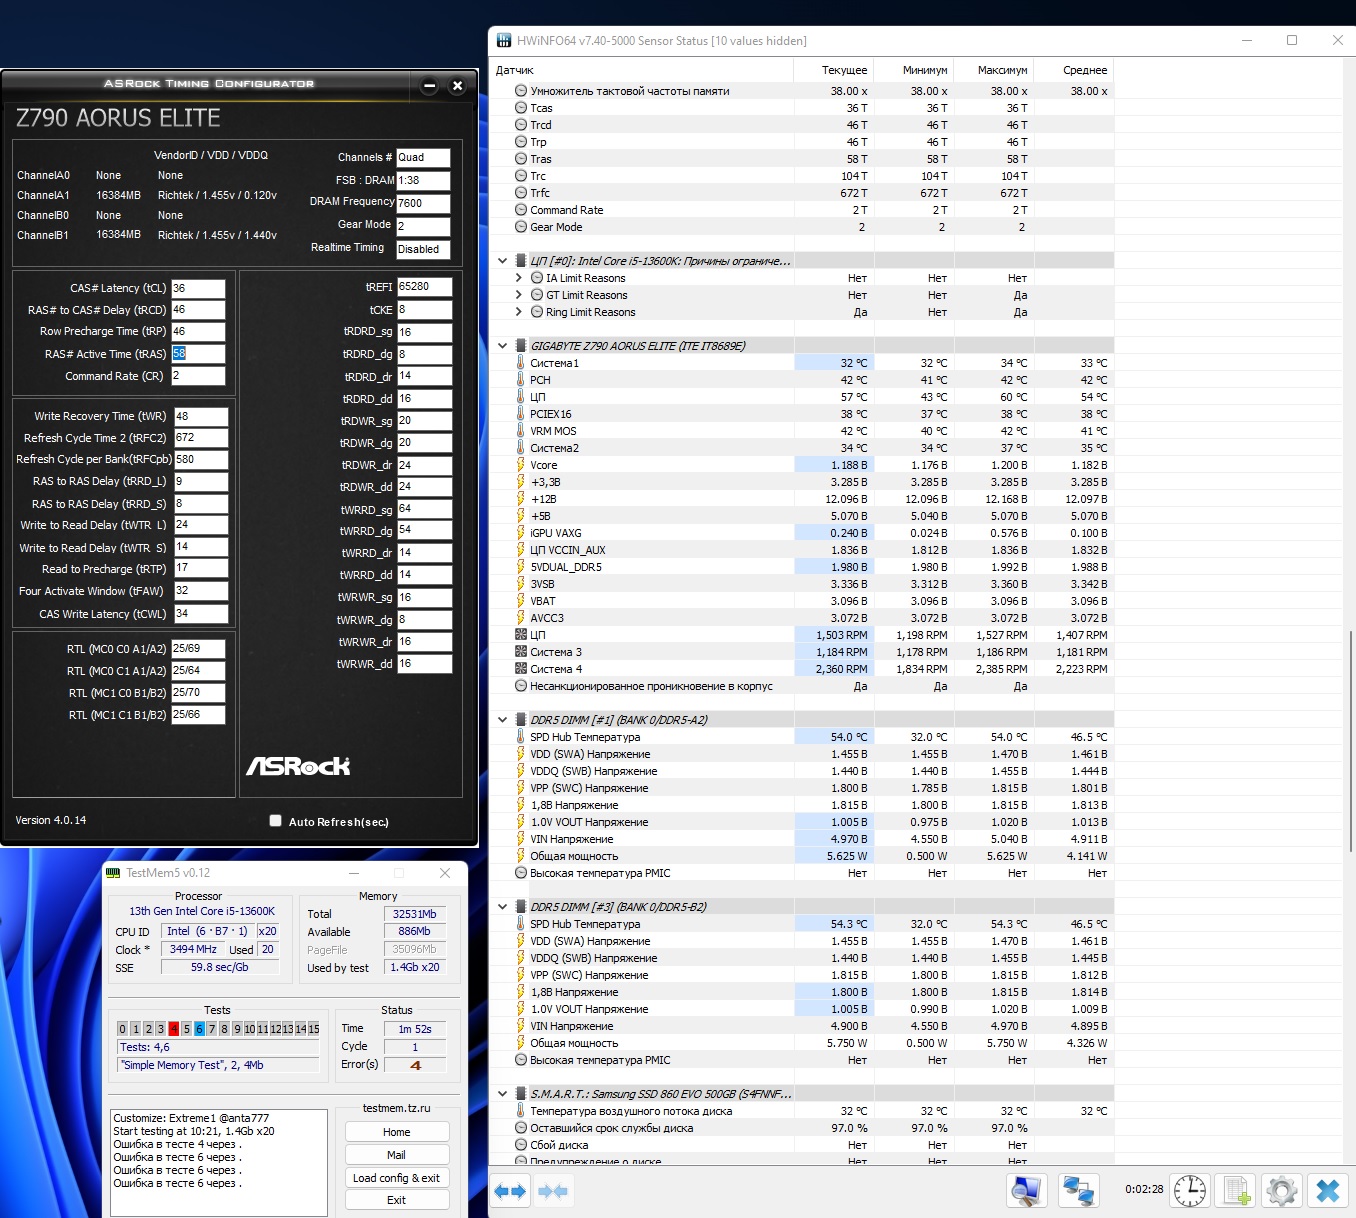Click the voltage bolt icon beside Vcore
The height and width of the screenshot is (1218, 1356).
pyautogui.click(x=520, y=465)
